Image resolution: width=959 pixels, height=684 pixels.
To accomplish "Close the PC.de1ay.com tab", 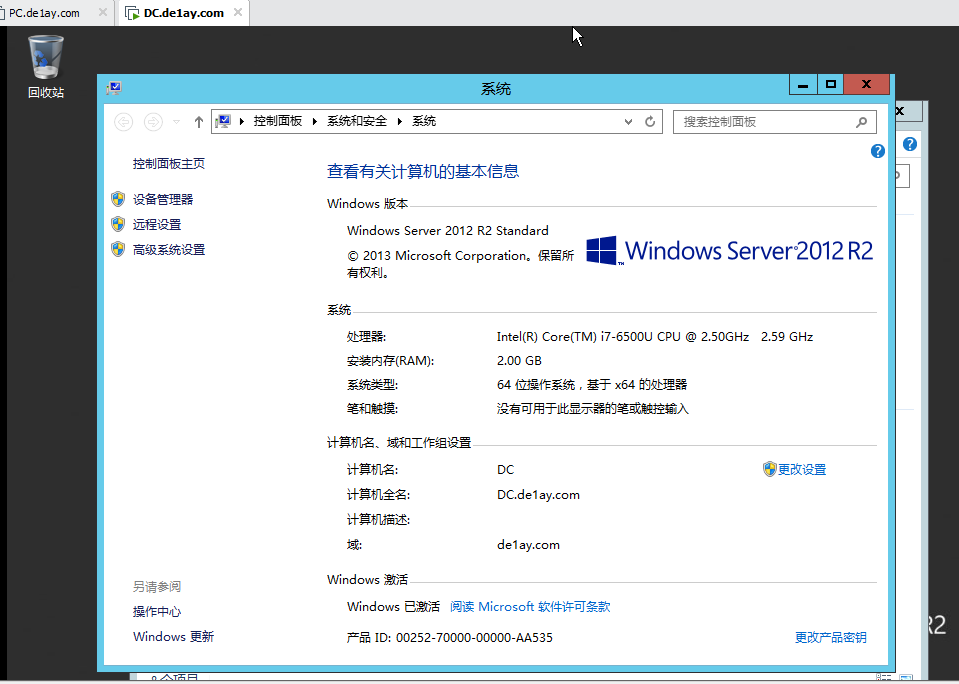I will click(x=103, y=12).
